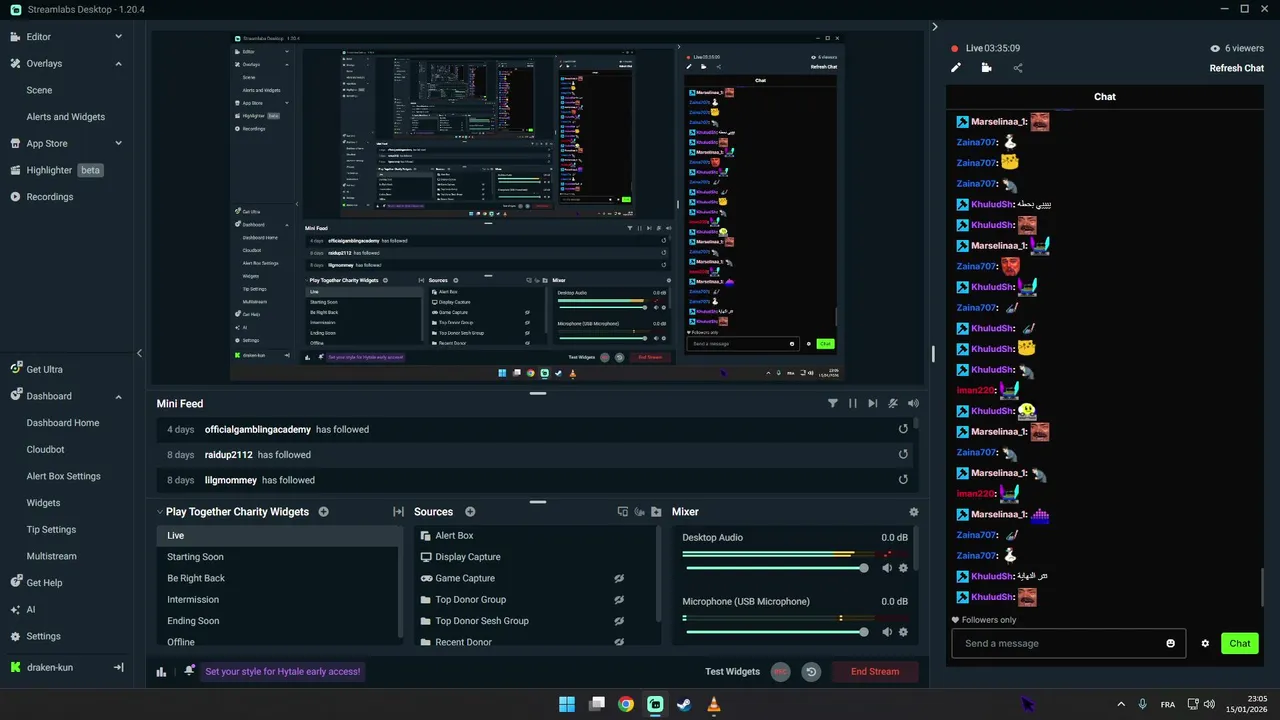
Task: Open the Get Ultra upgrade
Action: pos(44,369)
